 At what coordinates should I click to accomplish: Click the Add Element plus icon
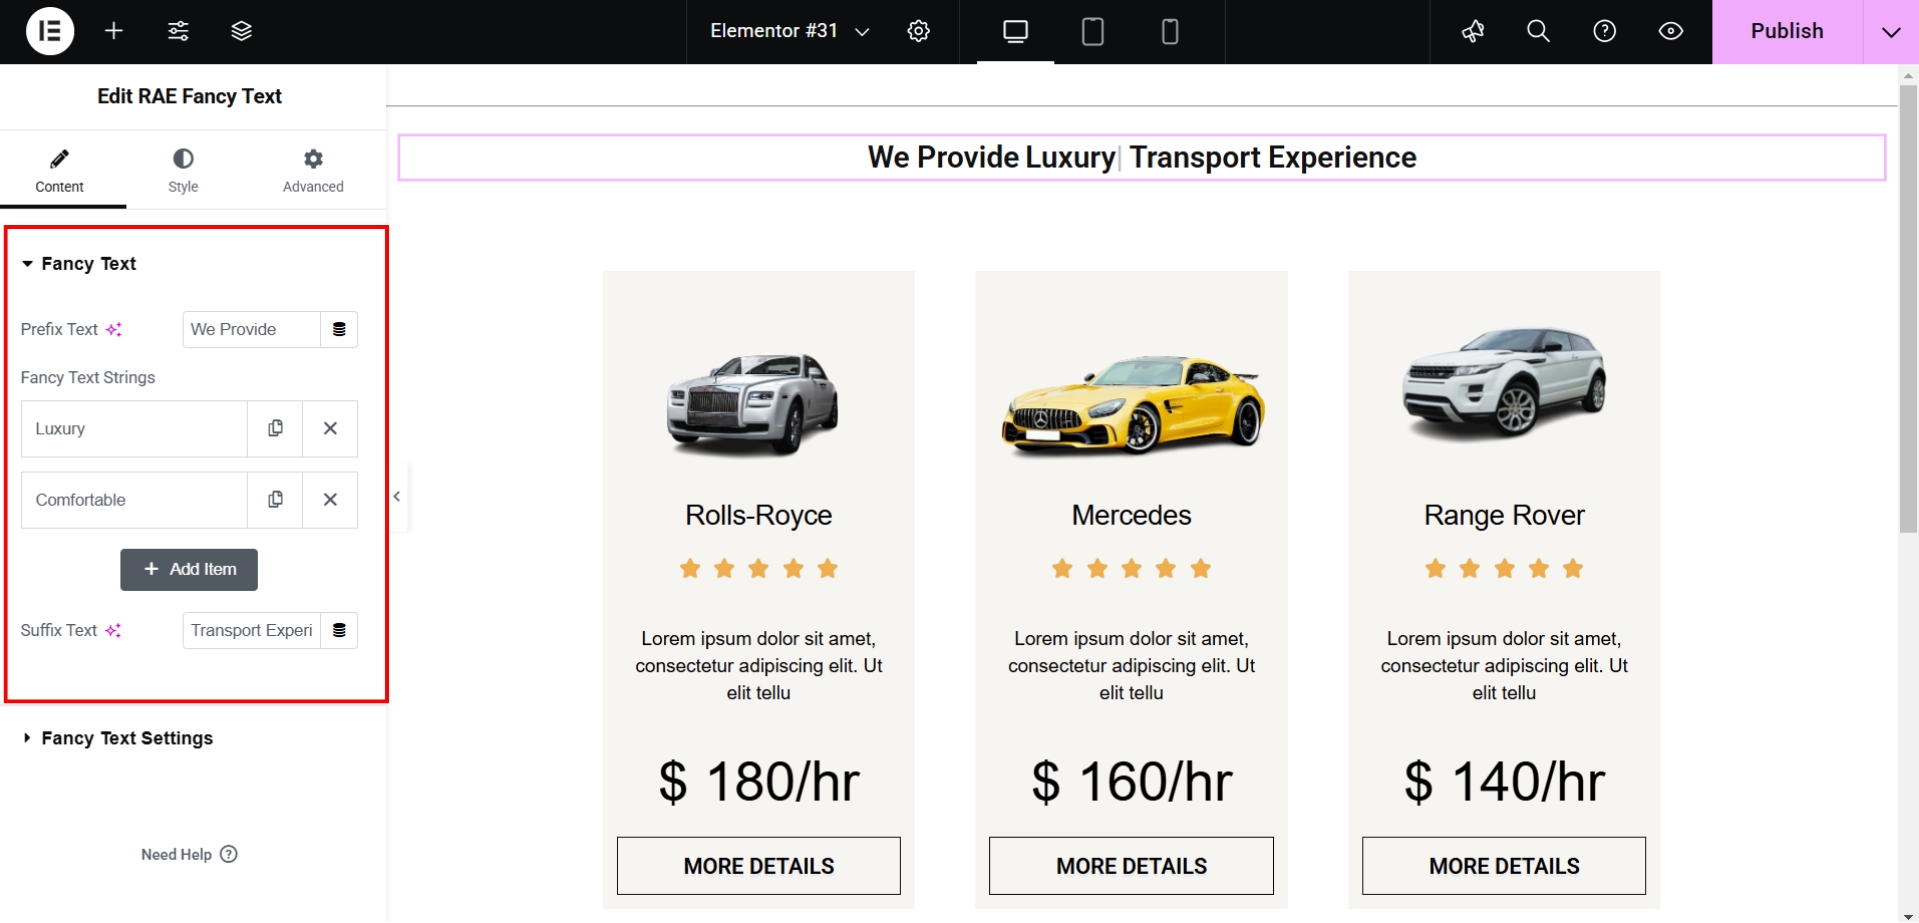(114, 31)
